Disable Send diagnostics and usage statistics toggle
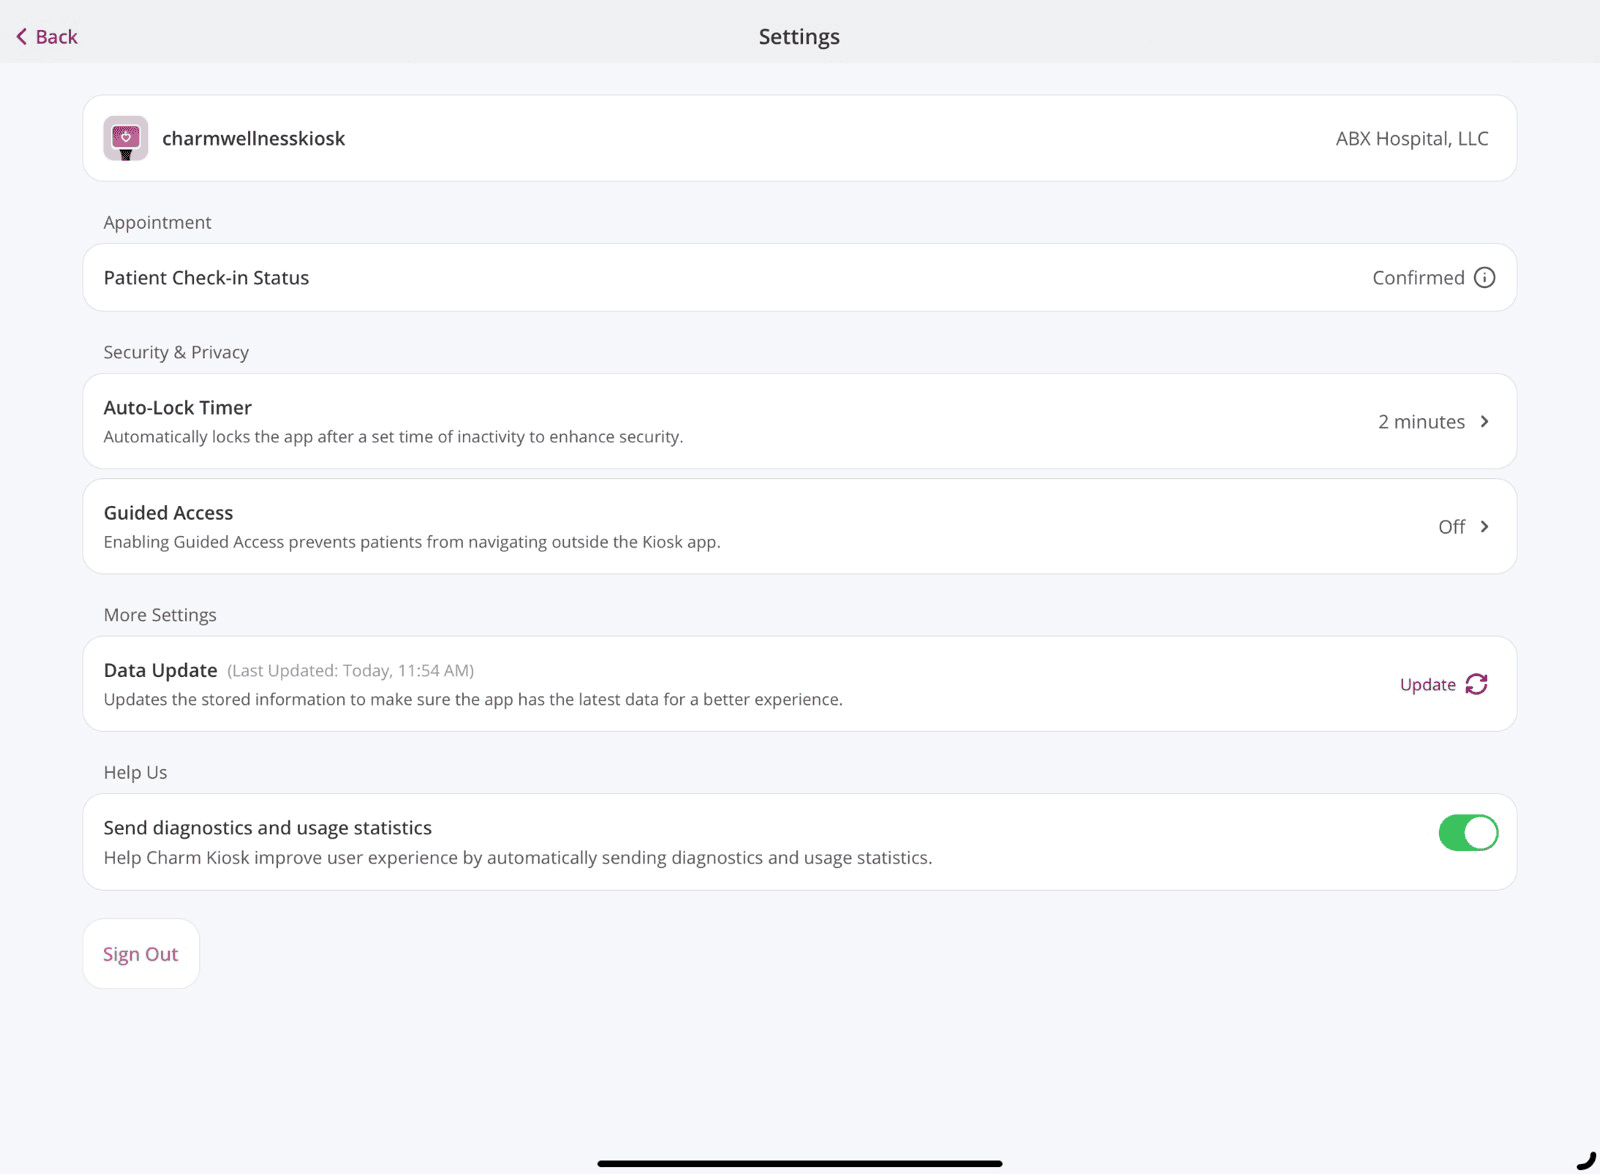Viewport: 1600px width, 1174px height. (x=1467, y=832)
